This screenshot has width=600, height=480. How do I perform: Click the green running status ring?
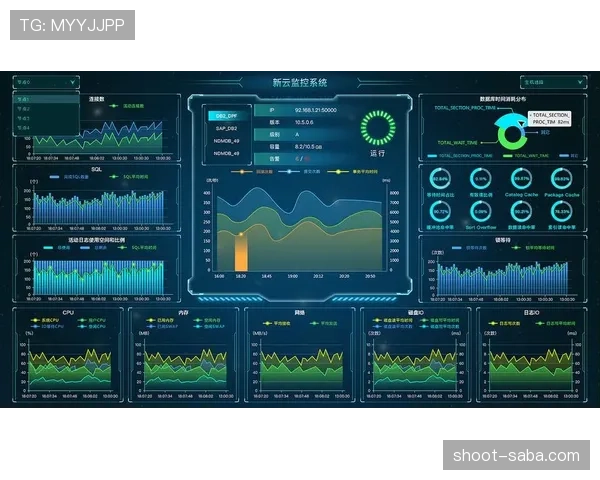(378, 128)
